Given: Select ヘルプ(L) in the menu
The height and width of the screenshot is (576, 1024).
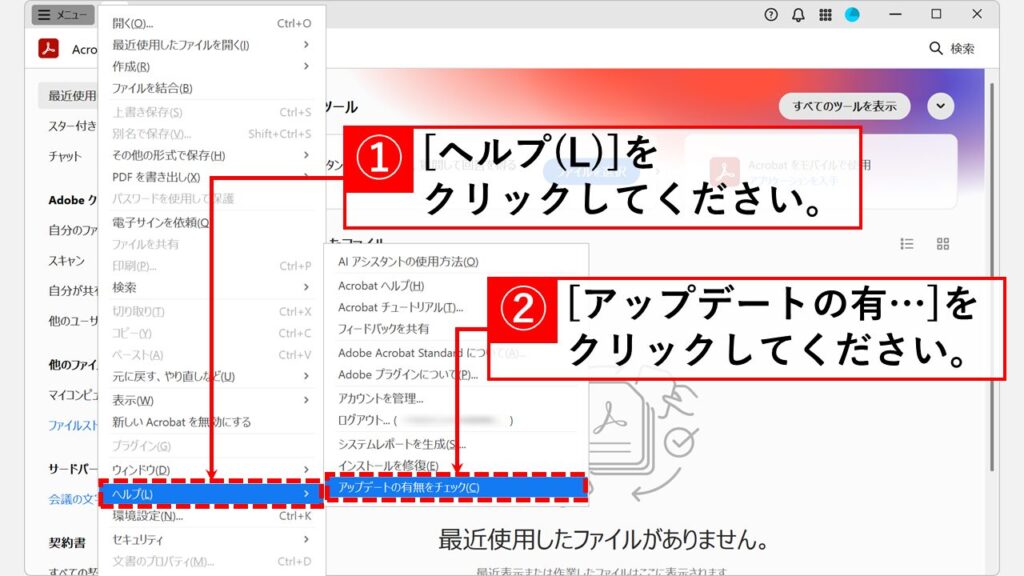Looking at the screenshot, I should (x=211, y=494).
